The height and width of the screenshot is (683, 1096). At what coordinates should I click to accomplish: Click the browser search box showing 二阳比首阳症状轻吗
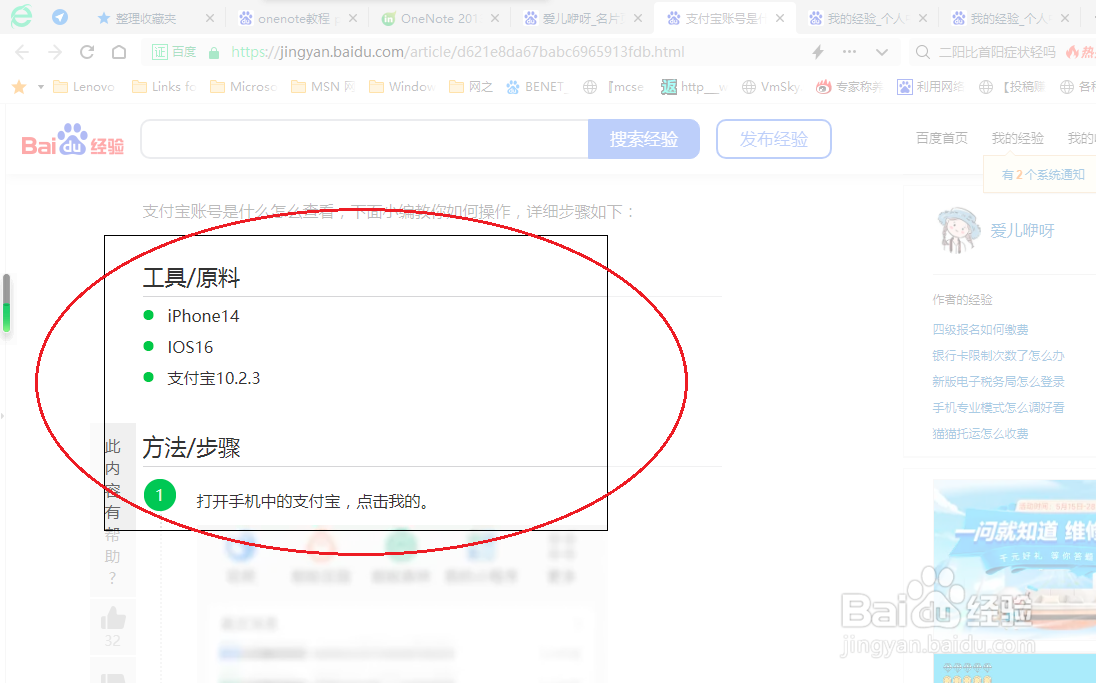[997, 52]
